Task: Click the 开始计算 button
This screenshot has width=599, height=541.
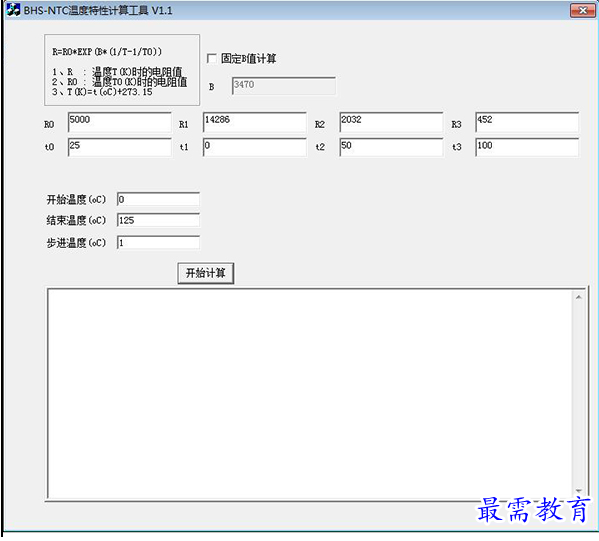Action: (206, 273)
